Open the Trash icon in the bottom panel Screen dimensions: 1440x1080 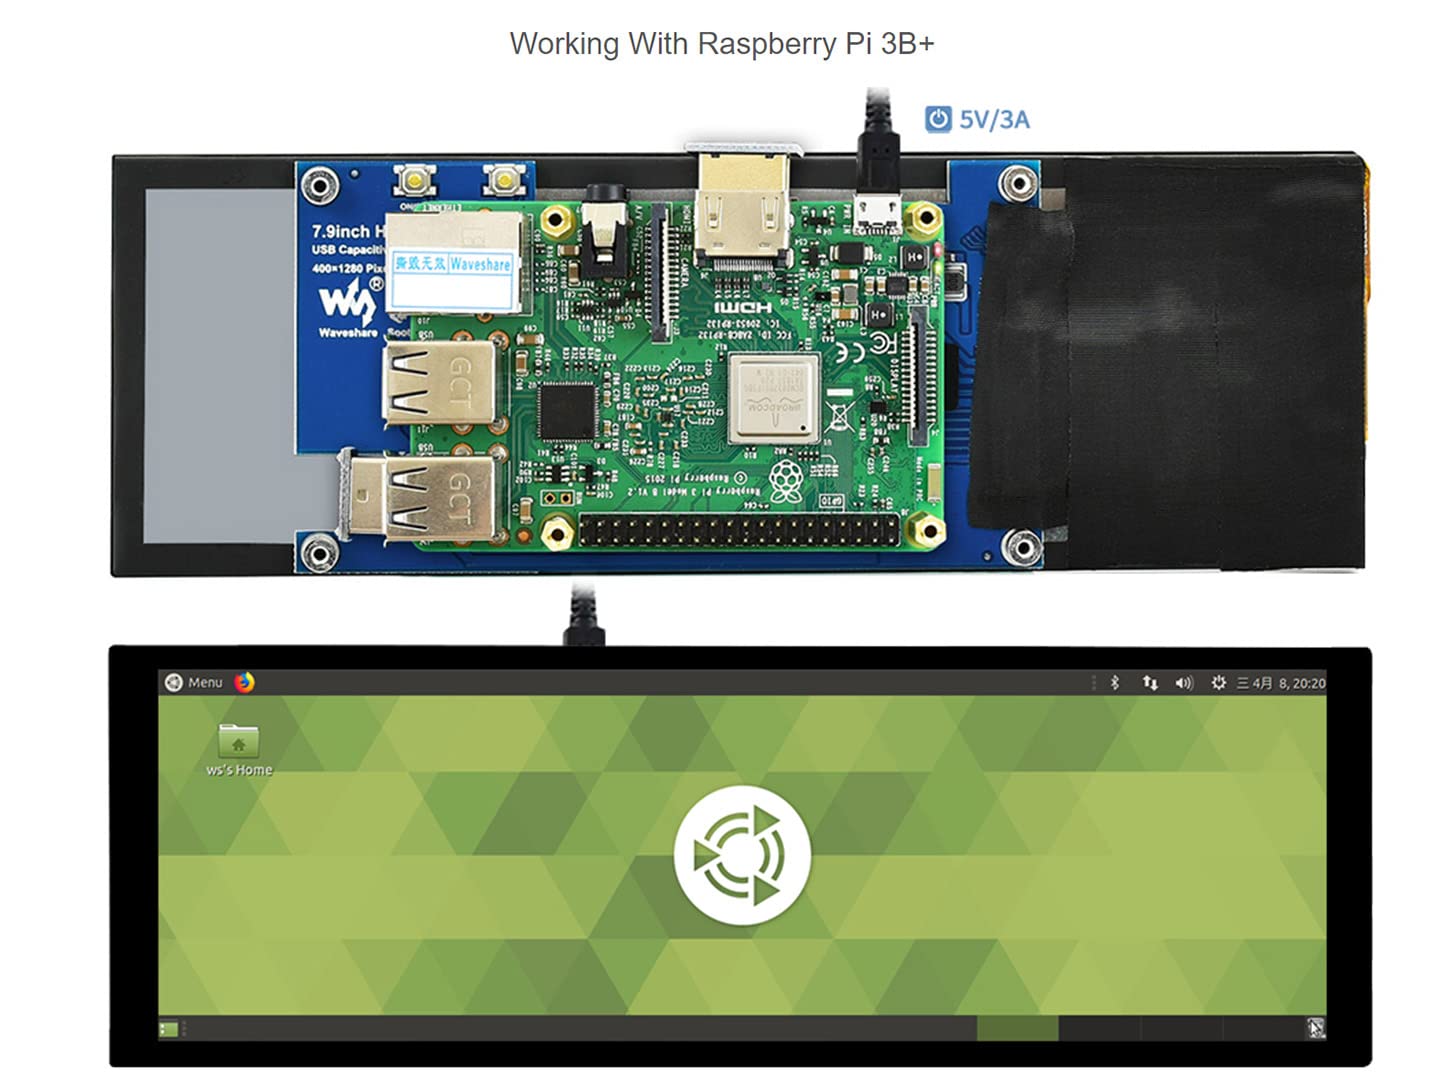1315,1028
